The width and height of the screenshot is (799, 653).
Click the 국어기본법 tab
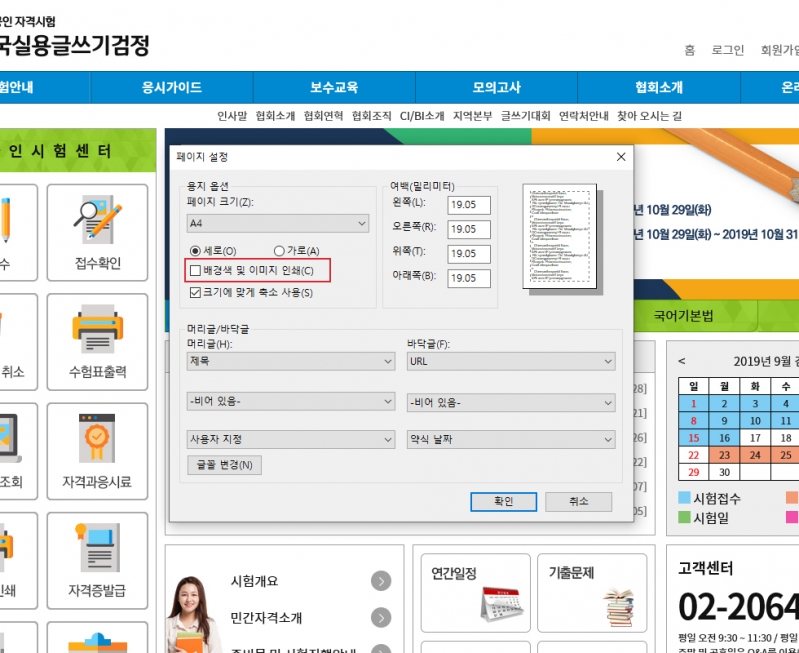(x=683, y=316)
